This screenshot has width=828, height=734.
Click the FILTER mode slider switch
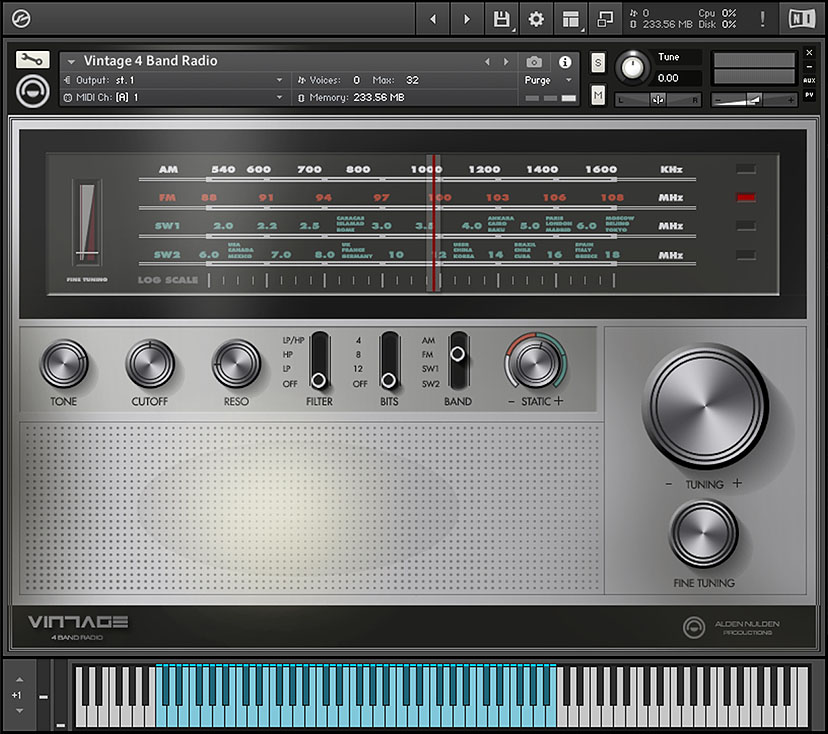click(320, 360)
